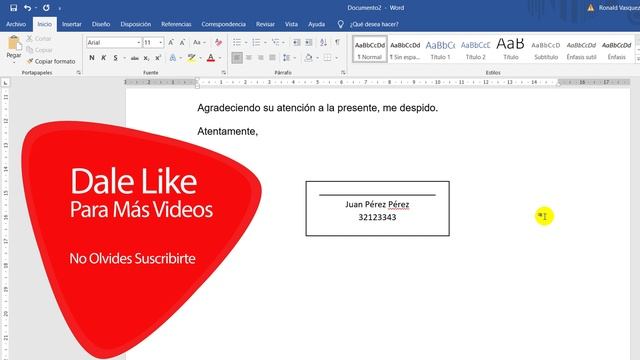Toggle subscript formatting

[x=146, y=58]
